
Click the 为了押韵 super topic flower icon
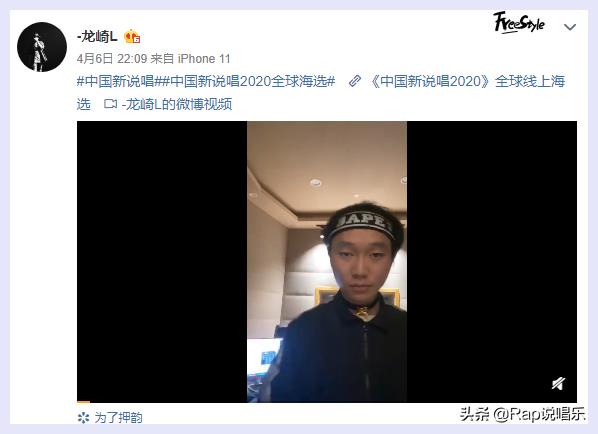[83, 418]
